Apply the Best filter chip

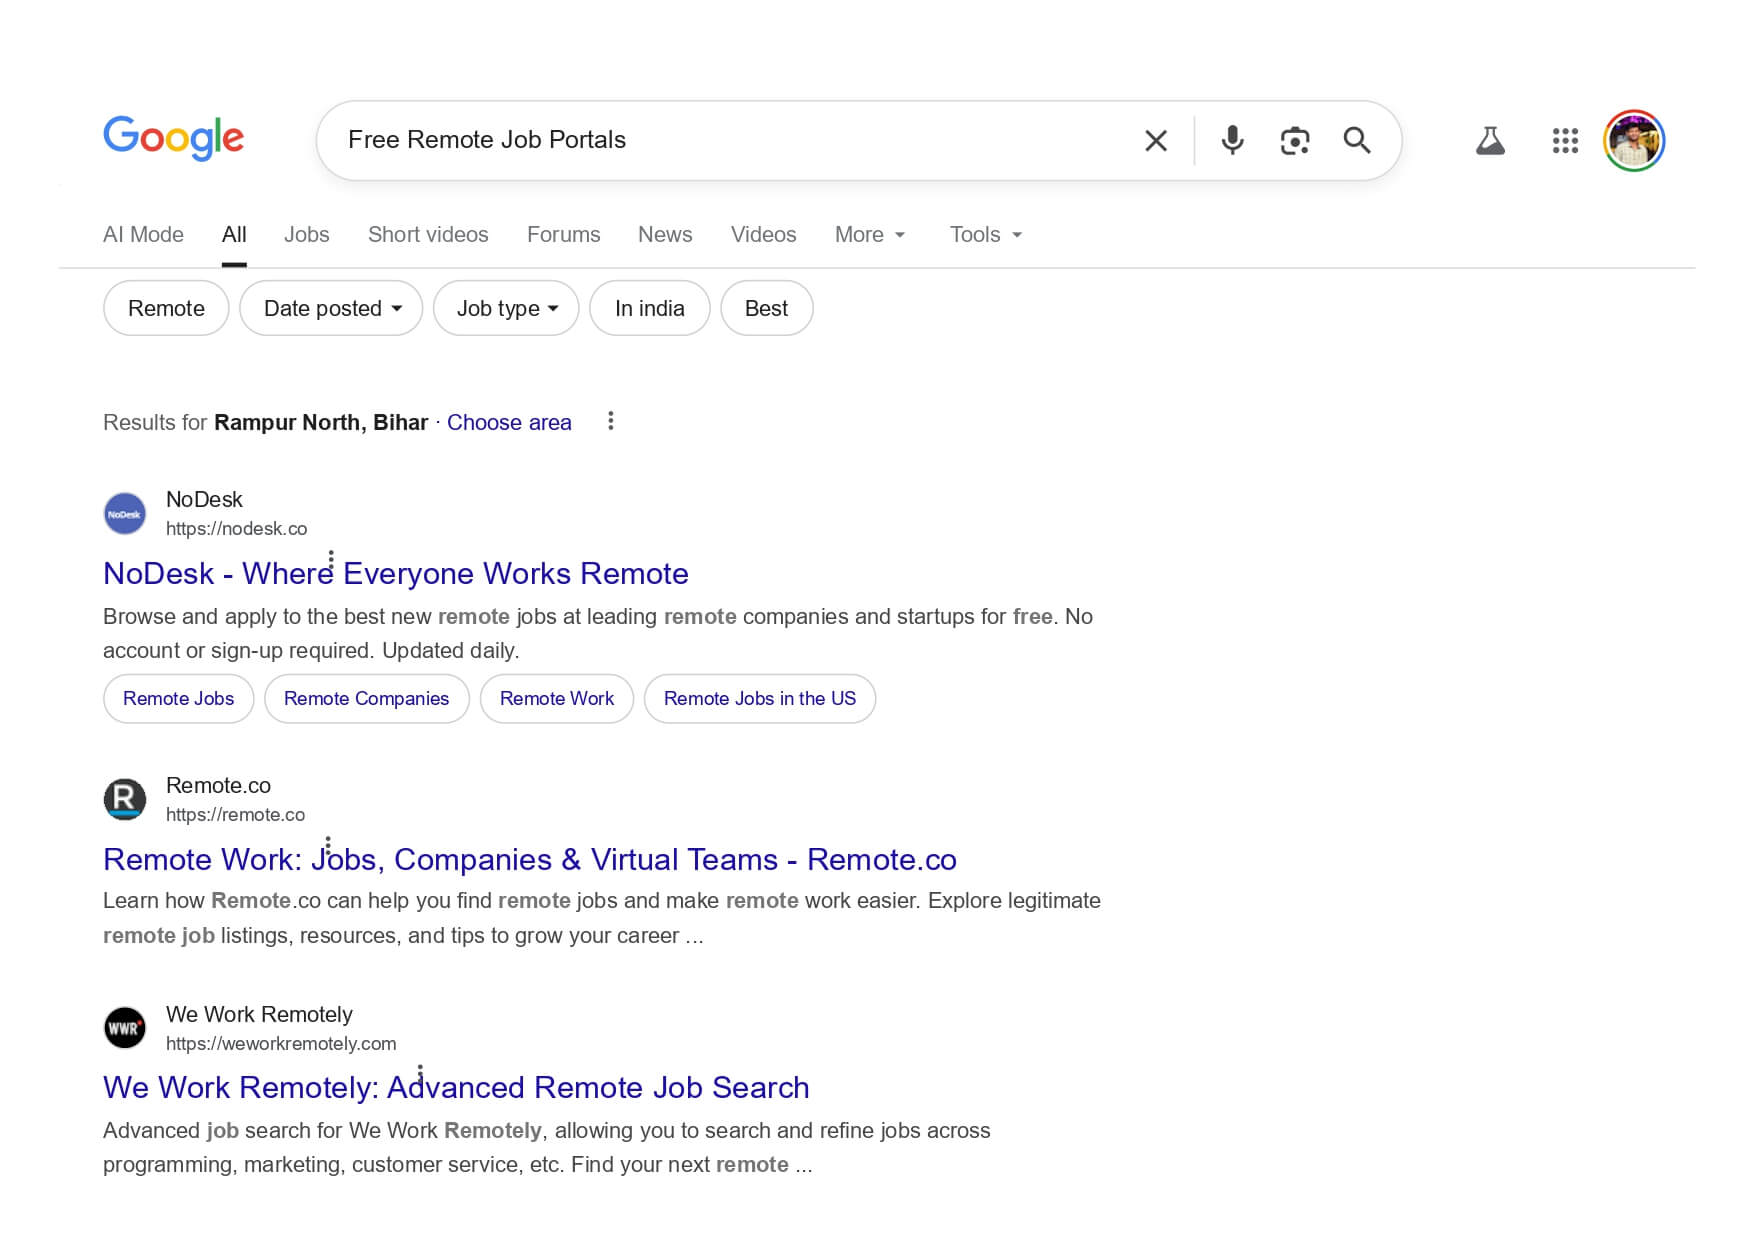pos(766,308)
